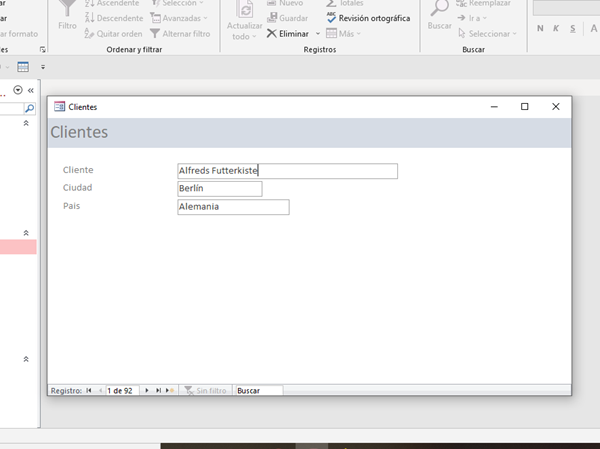
Task: Remove sorting with Quitar orden
Action: [x=113, y=34]
